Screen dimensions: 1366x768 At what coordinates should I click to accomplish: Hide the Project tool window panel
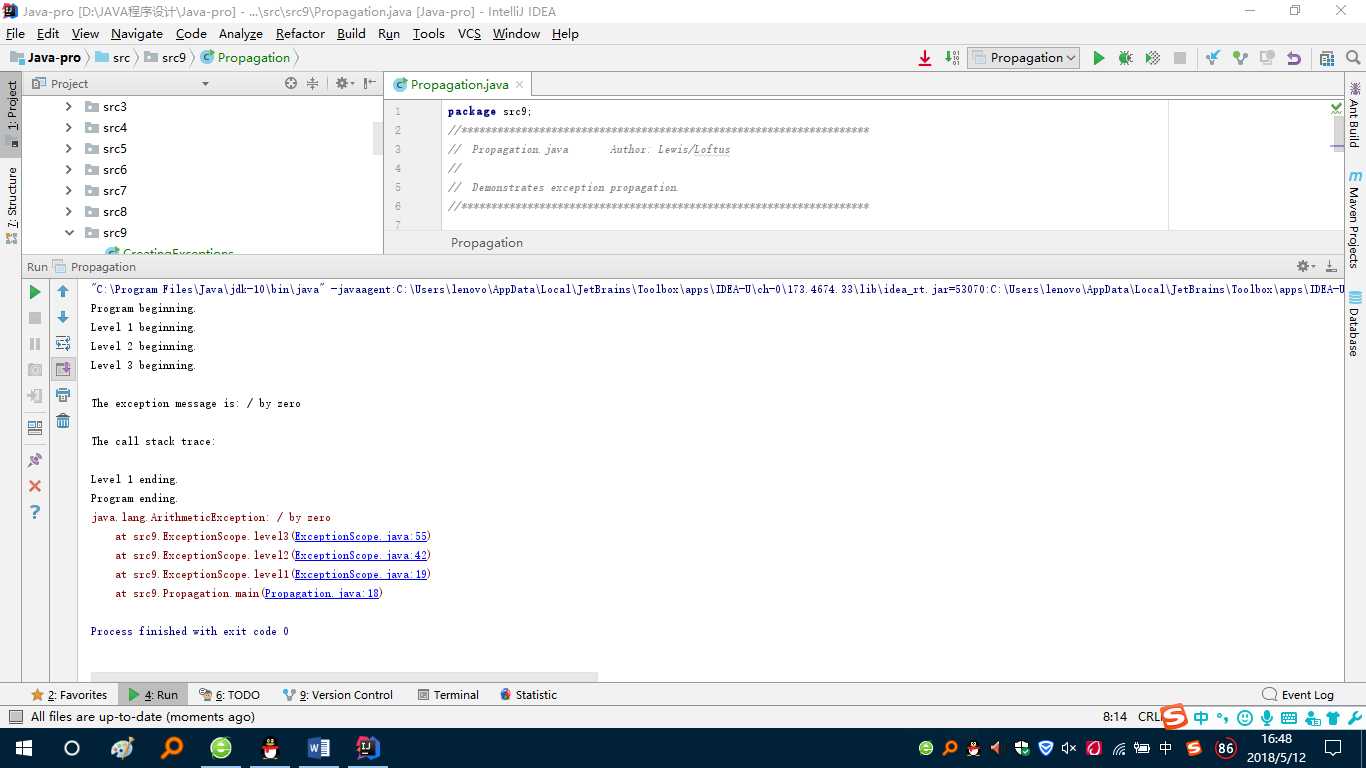click(x=370, y=84)
